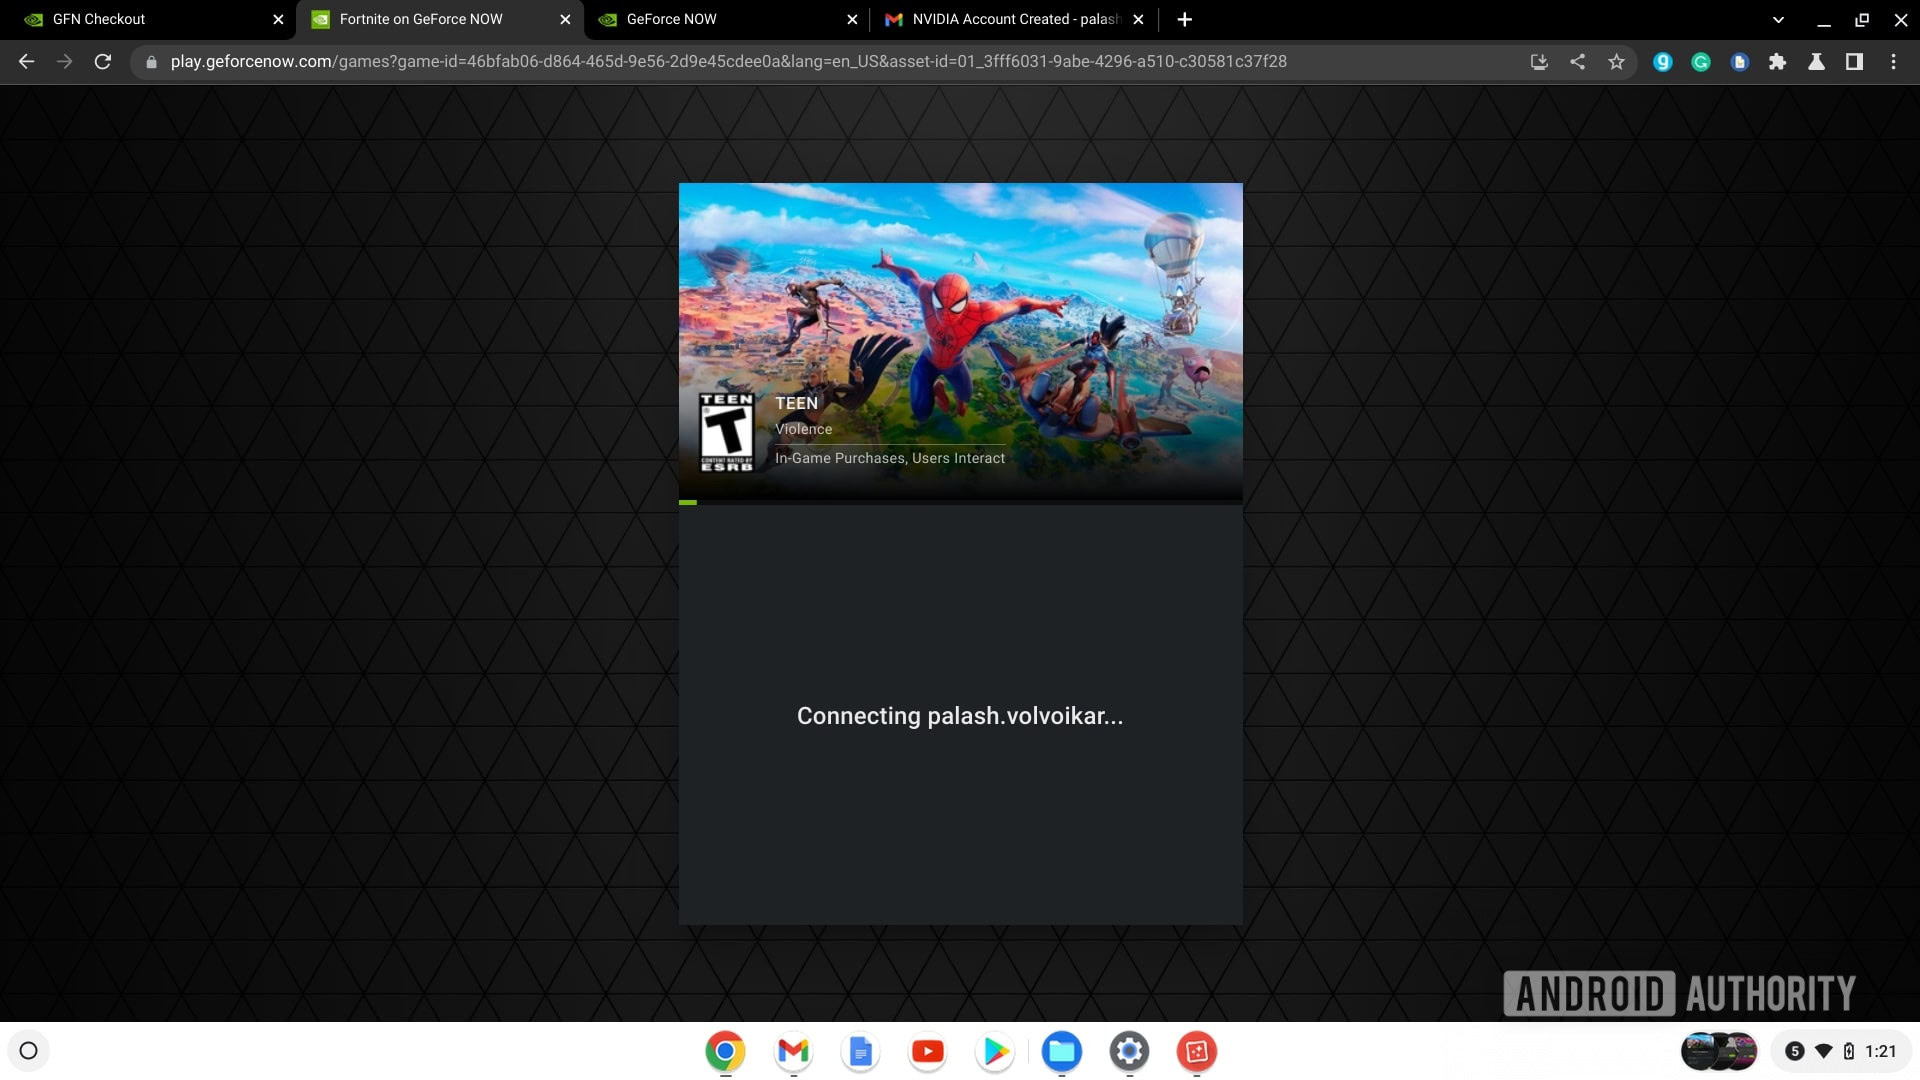The width and height of the screenshot is (1920, 1080).
Task: Toggle the browser side panel
Action: pyautogui.click(x=1854, y=62)
